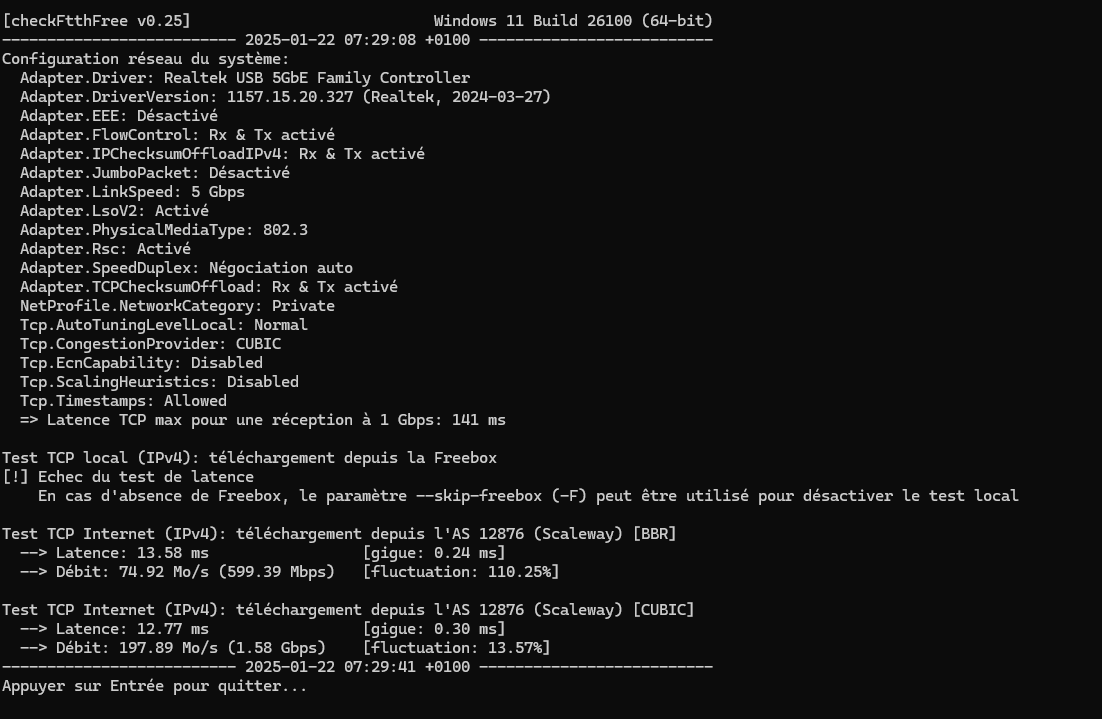Screen dimensions: 1102x719
Task: Click the Echec du test de latence warning
Action: point(128,477)
